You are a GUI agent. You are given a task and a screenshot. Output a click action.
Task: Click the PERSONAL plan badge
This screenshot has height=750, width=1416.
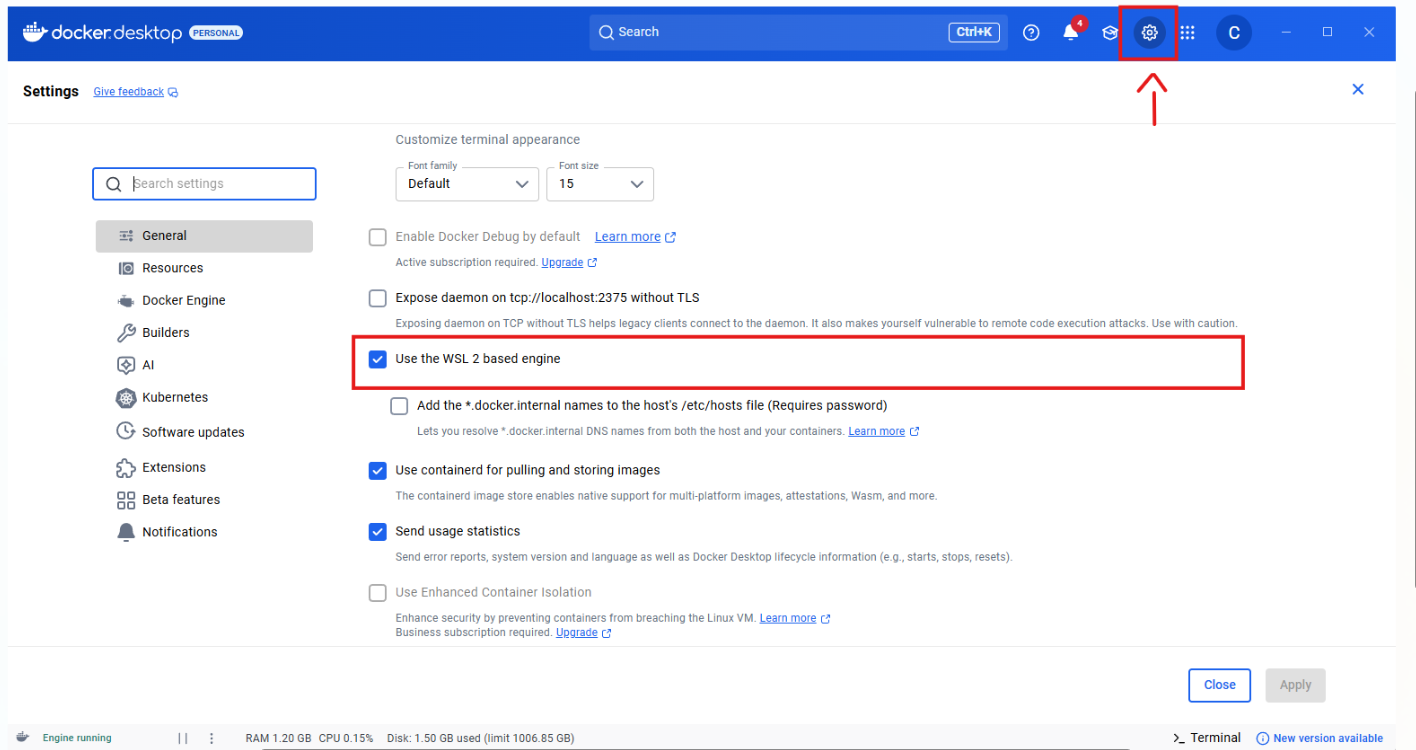point(215,33)
